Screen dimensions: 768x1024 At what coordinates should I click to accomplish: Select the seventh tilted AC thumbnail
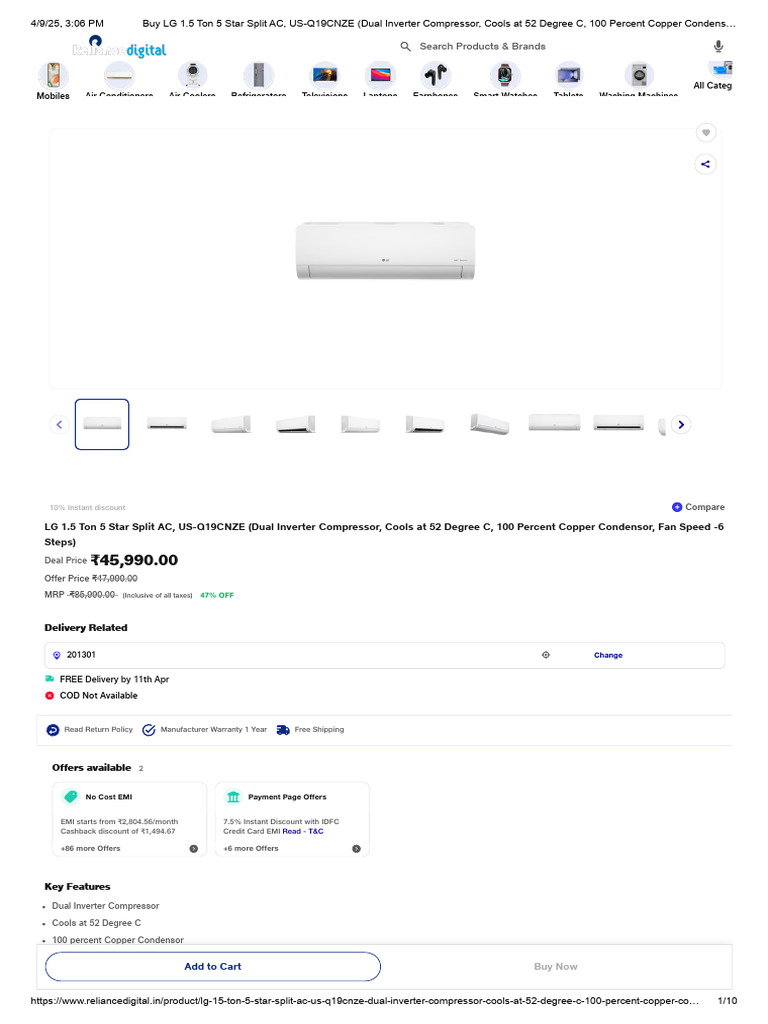[x=490, y=424]
